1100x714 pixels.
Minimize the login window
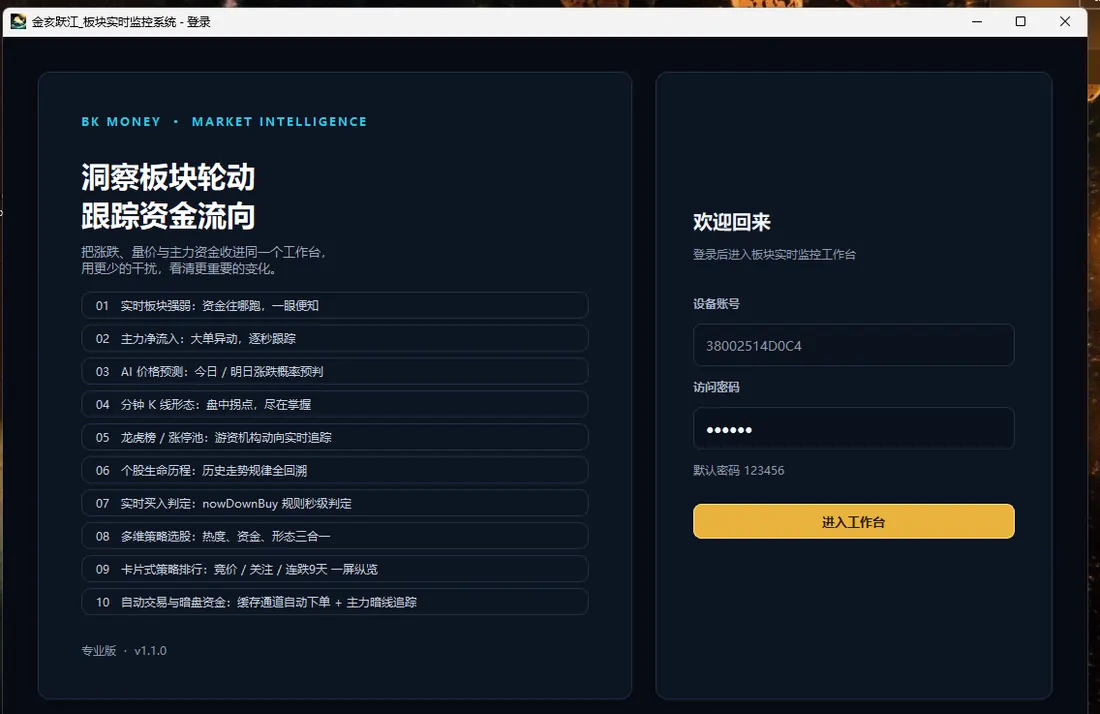977,22
